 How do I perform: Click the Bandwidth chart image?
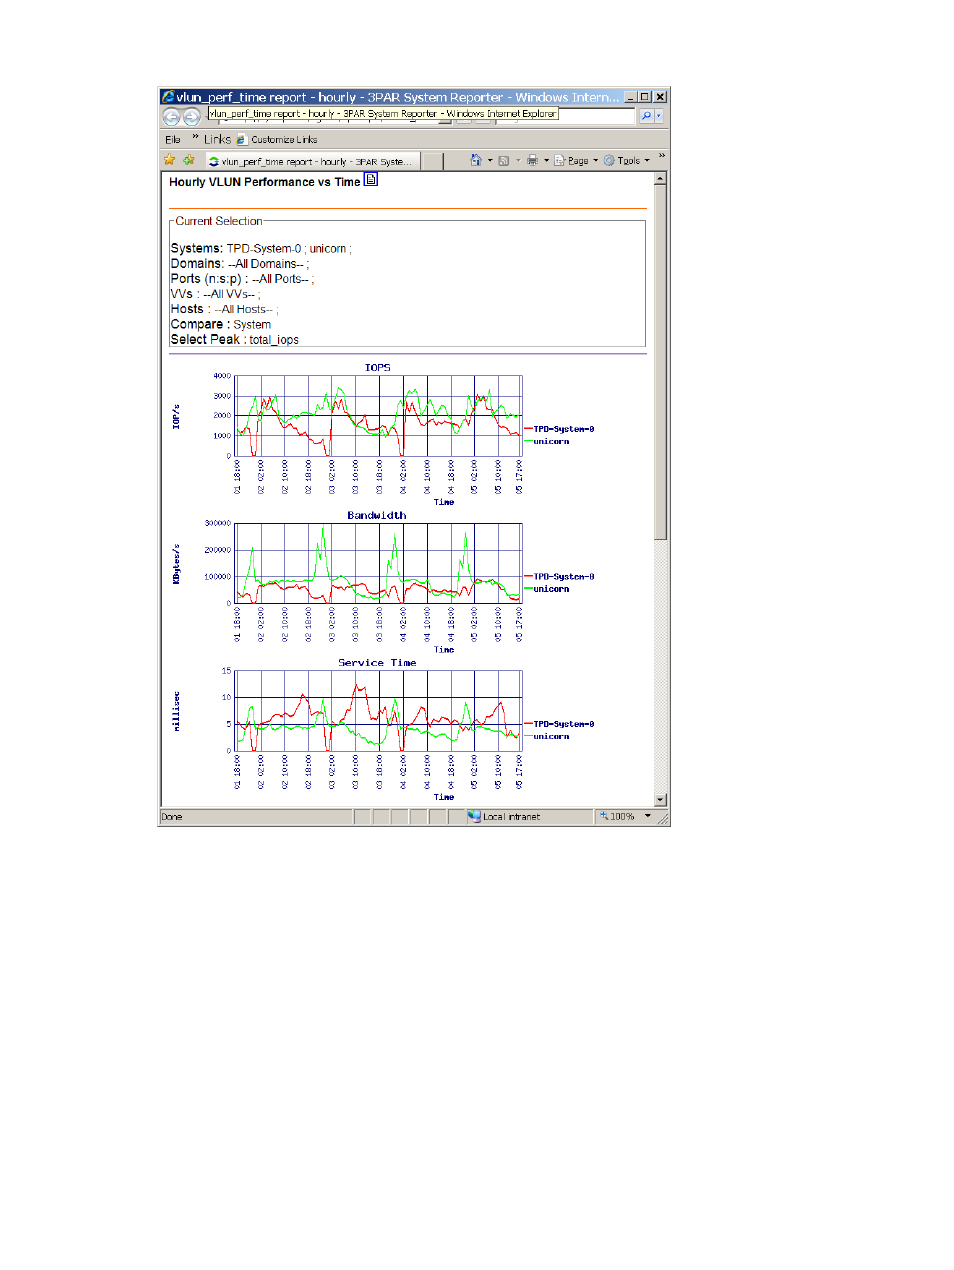384,582
